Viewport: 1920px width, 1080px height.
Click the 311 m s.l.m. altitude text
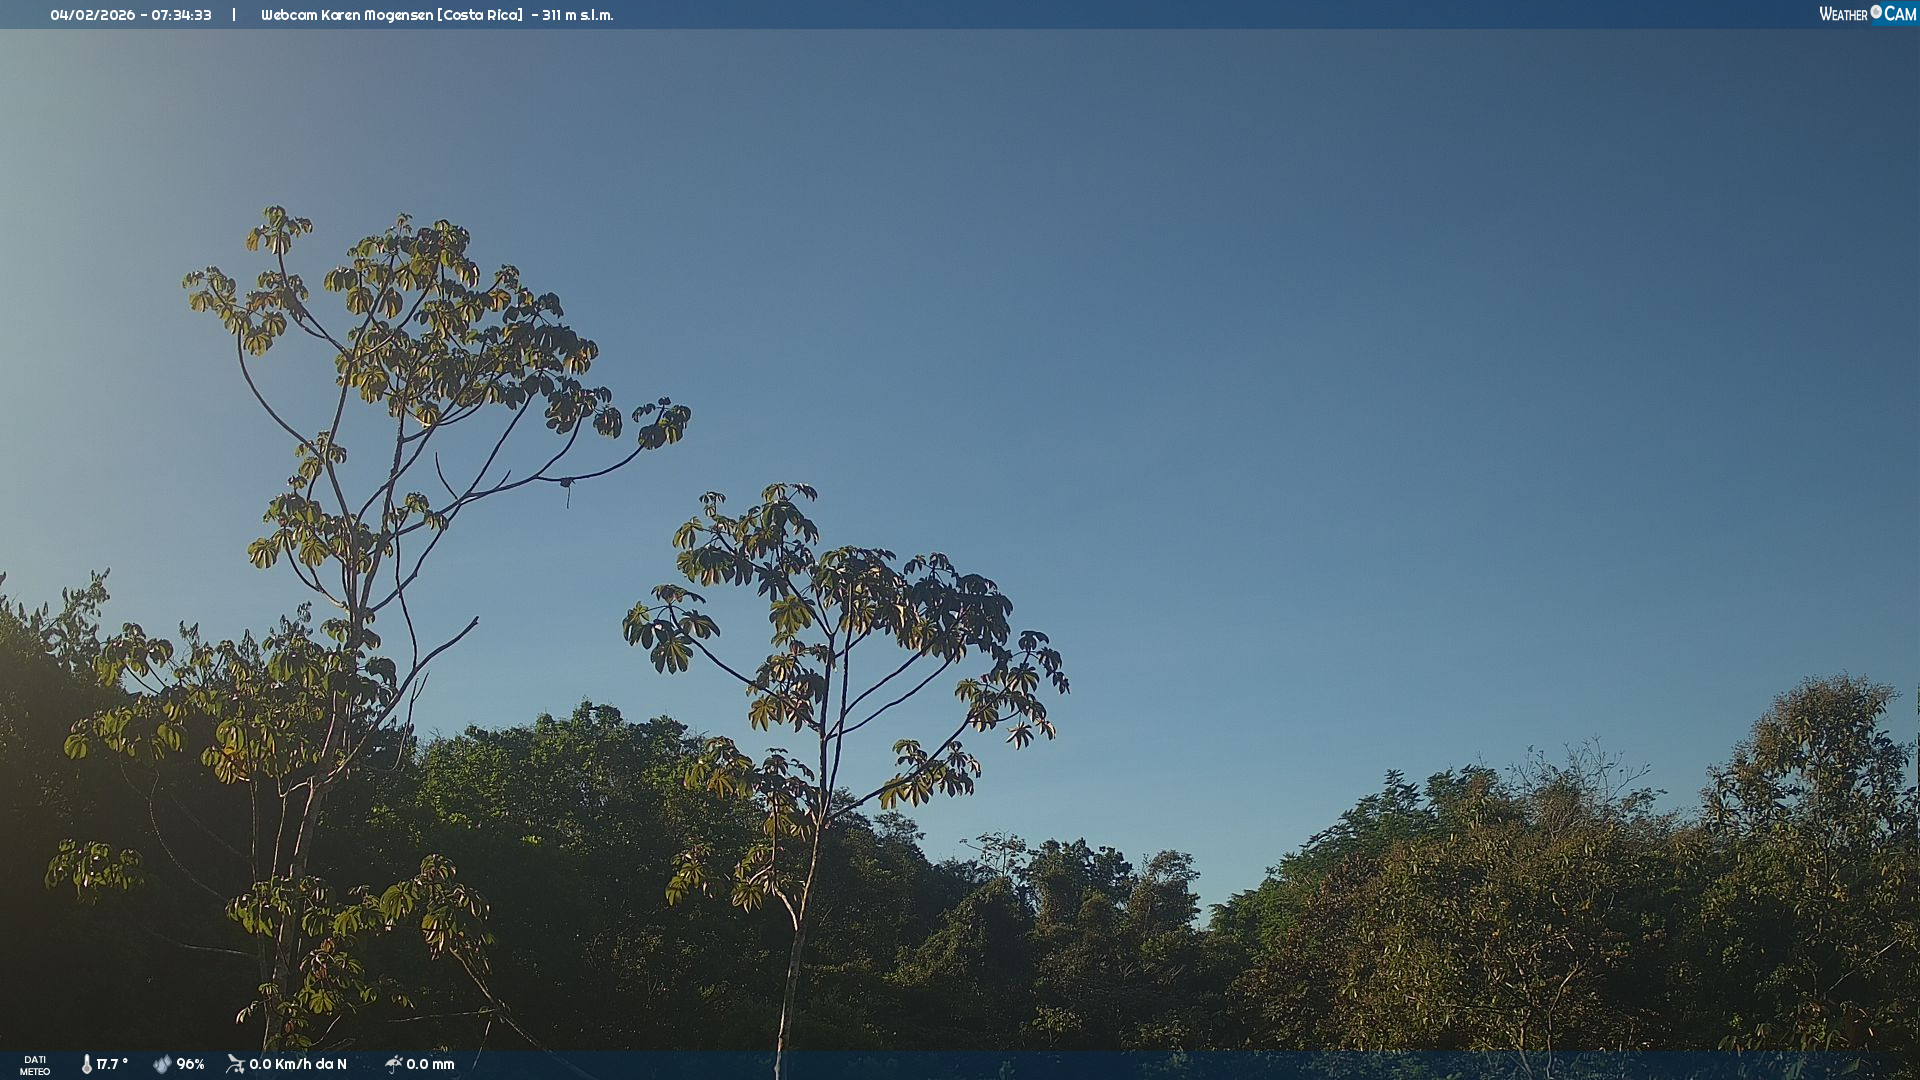[x=577, y=15]
